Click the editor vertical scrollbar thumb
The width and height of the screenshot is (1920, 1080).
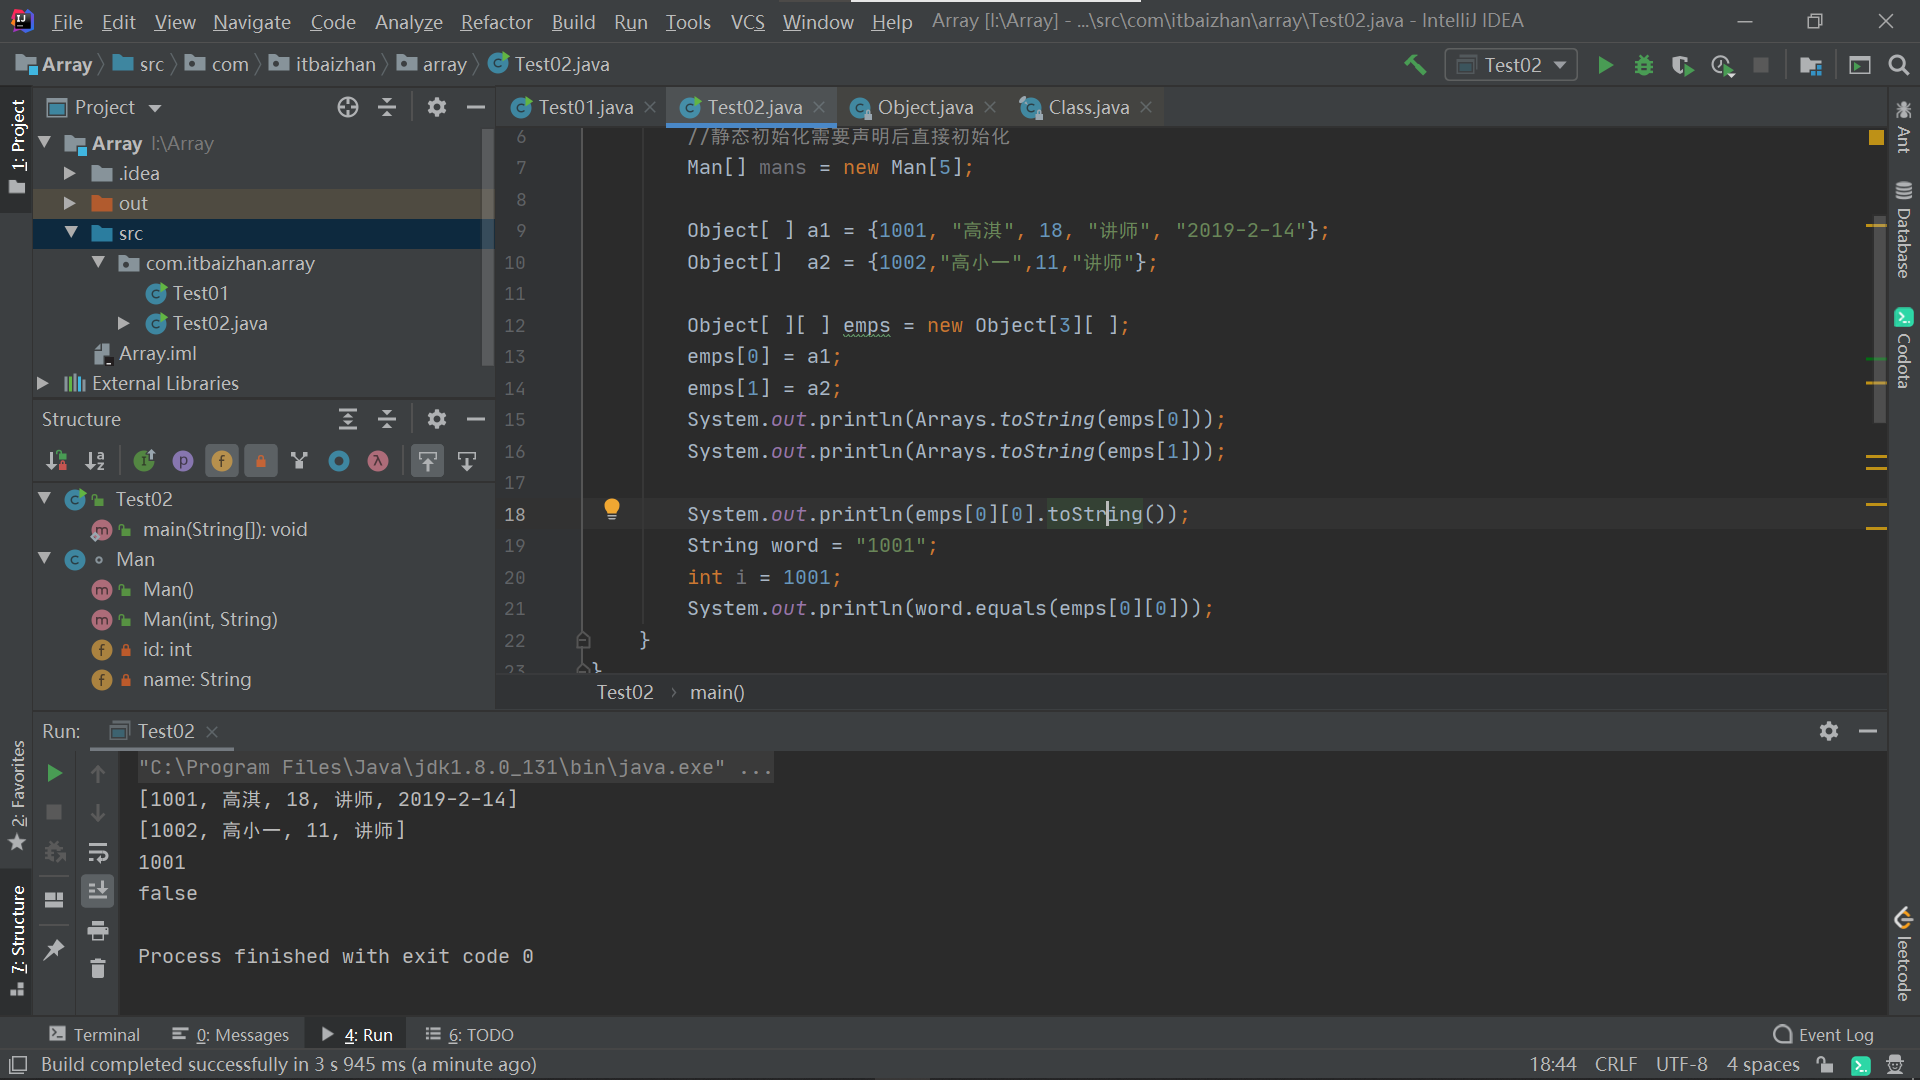click(1879, 318)
